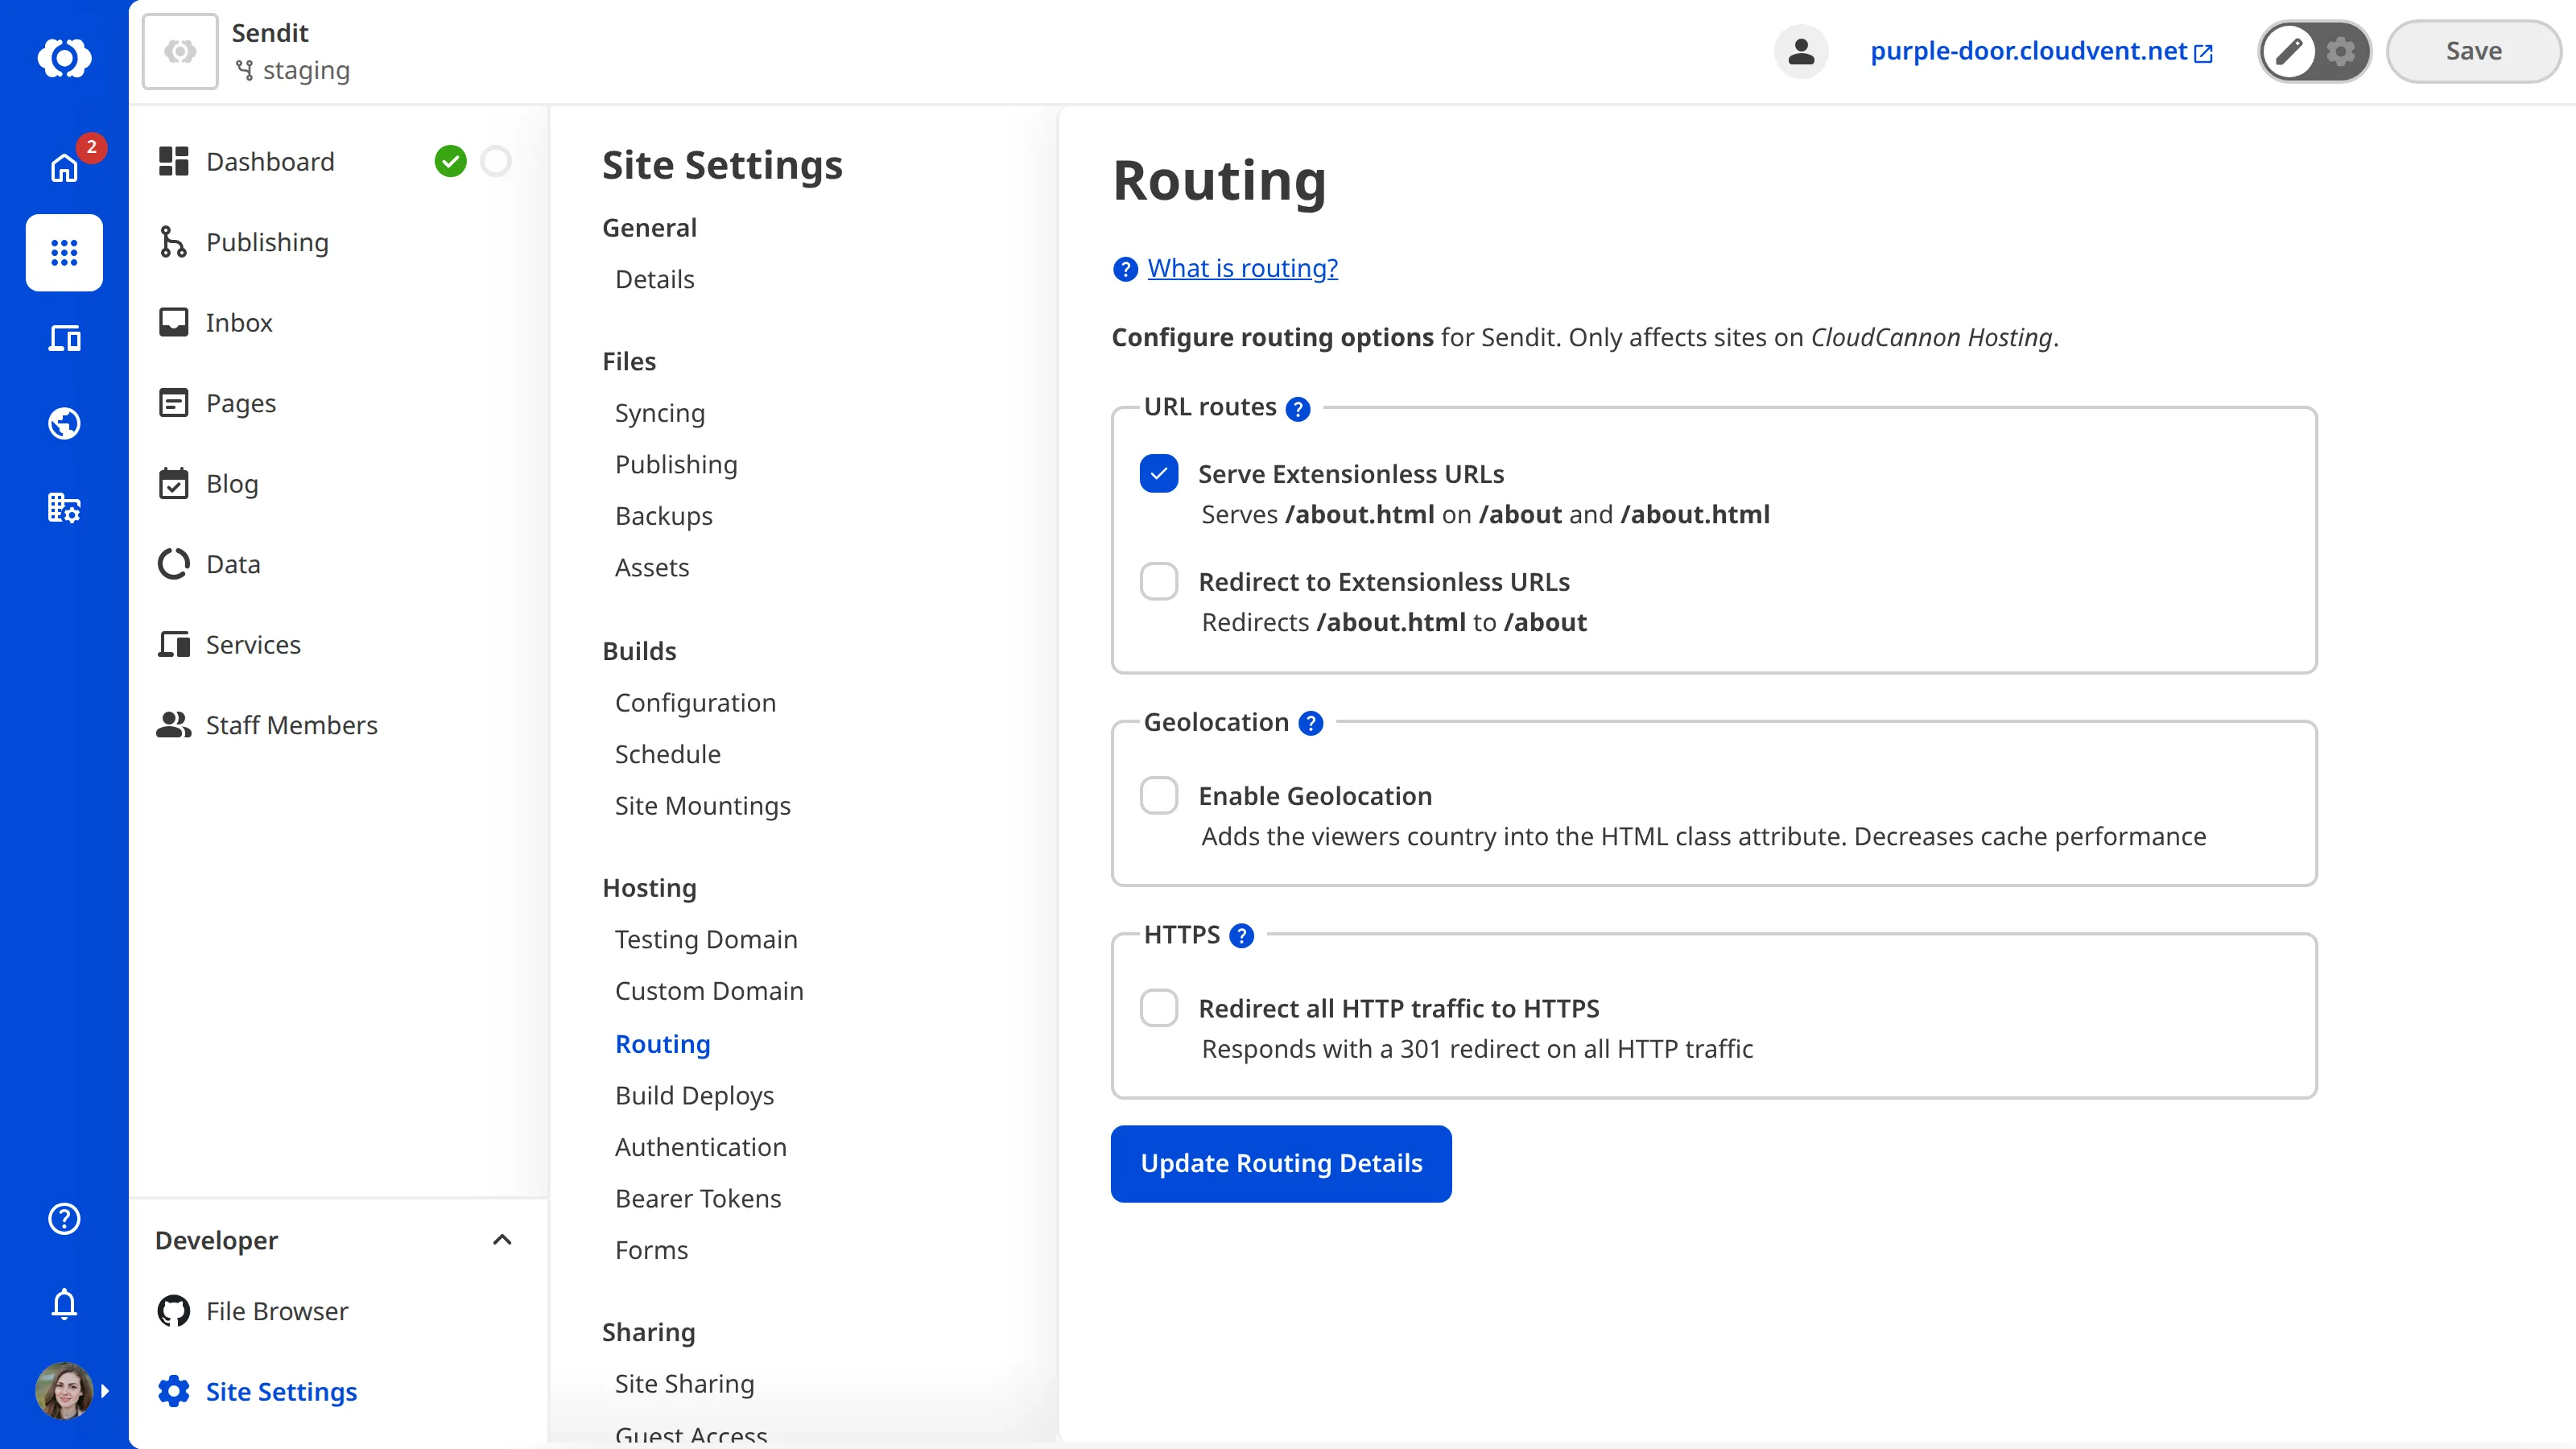Open Publishing under Files settings
The image size is (2576, 1449).
click(x=676, y=464)
